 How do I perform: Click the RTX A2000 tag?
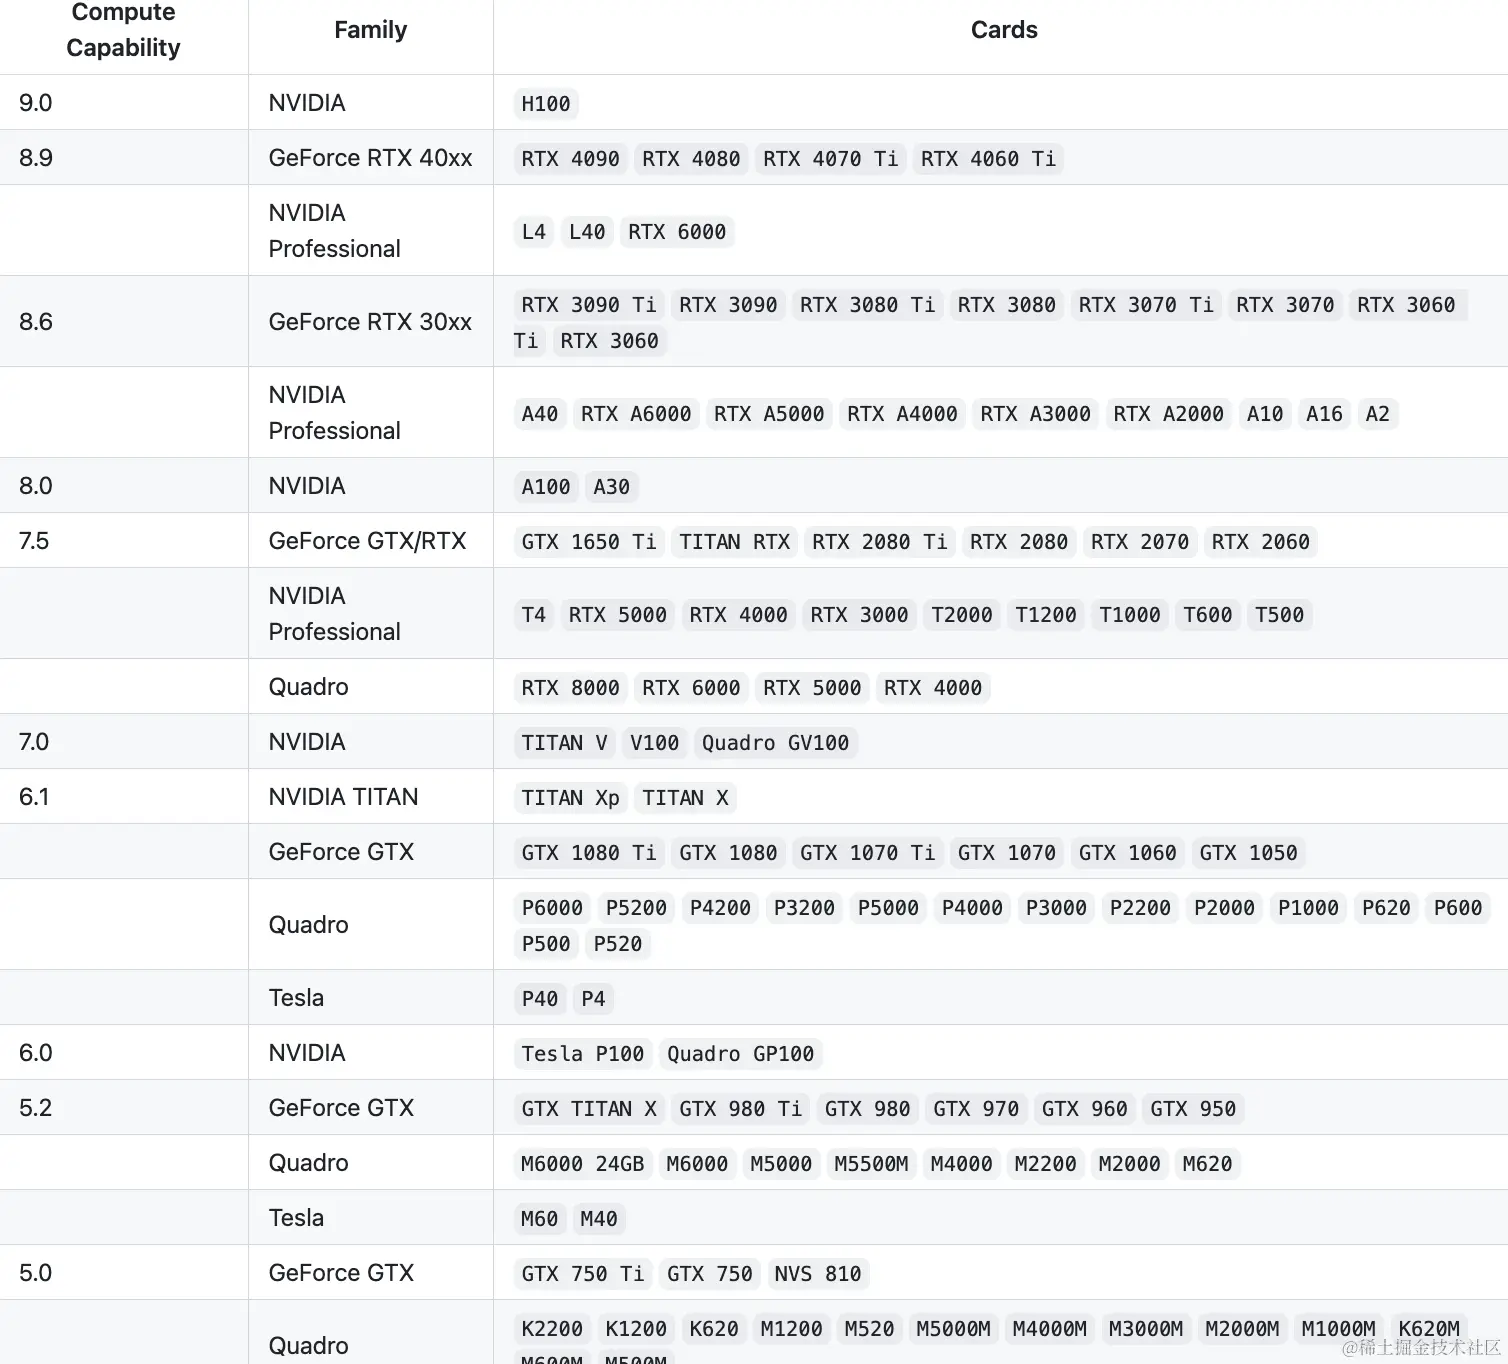pos(1168,414)
